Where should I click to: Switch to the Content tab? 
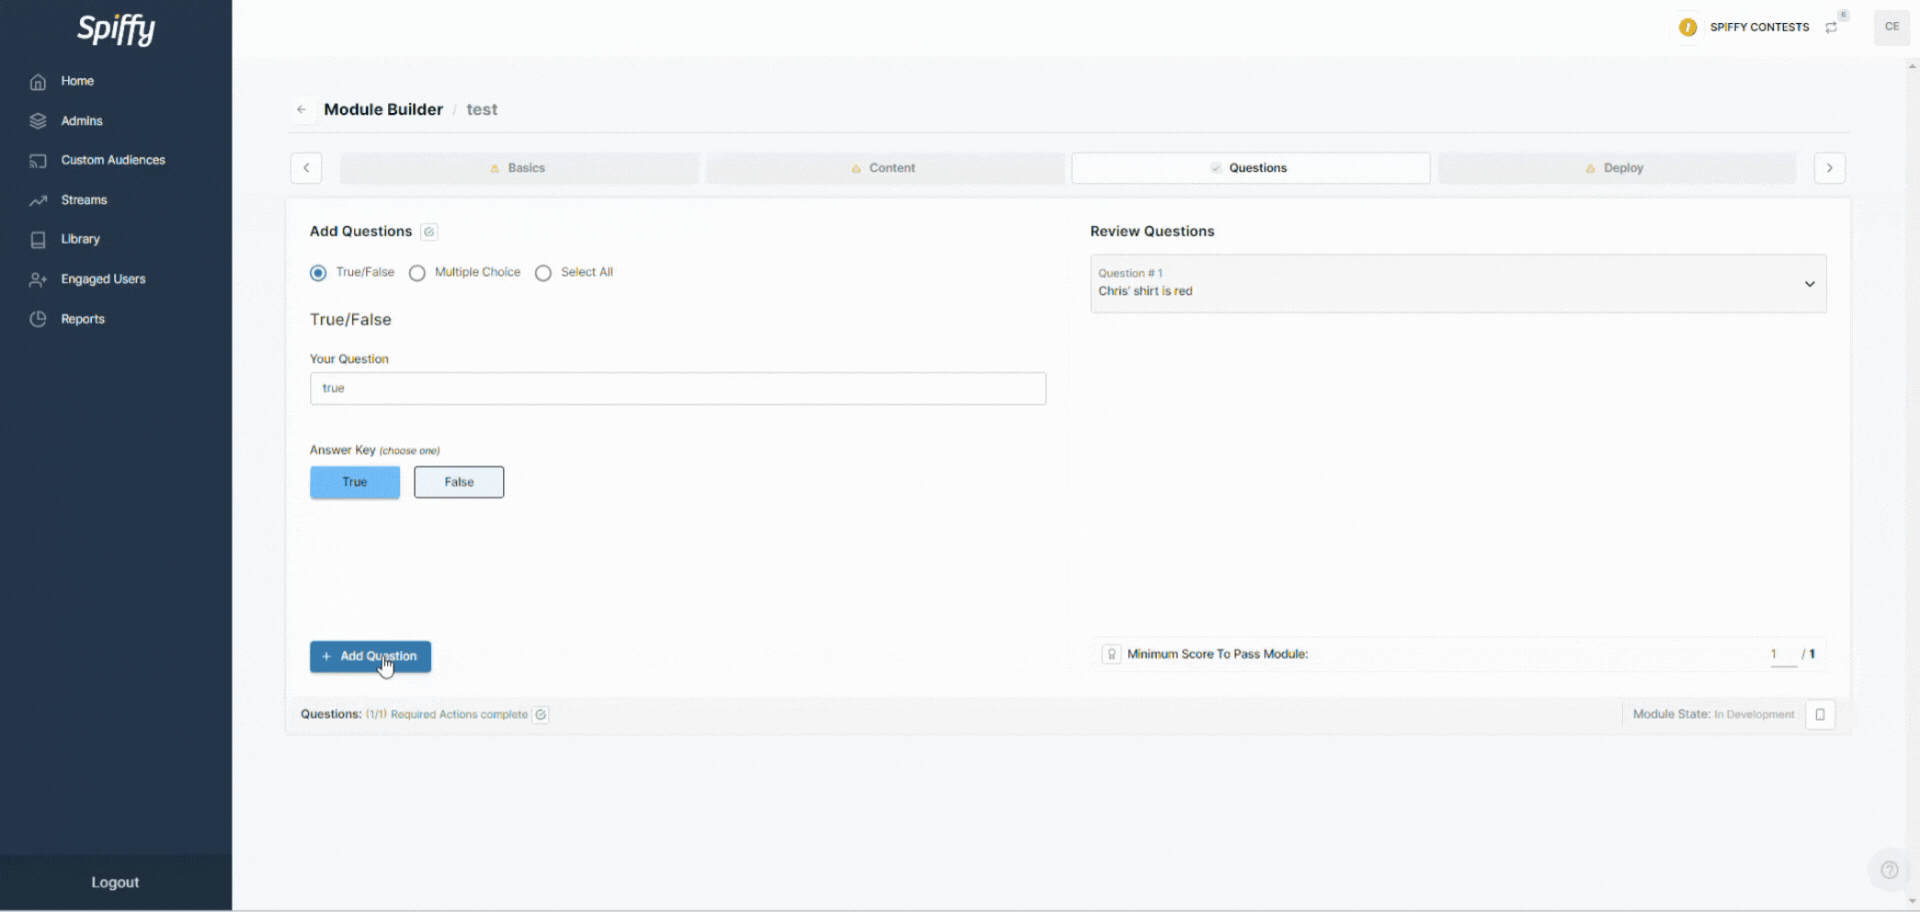pyautogui.click(x=884, y=168)
